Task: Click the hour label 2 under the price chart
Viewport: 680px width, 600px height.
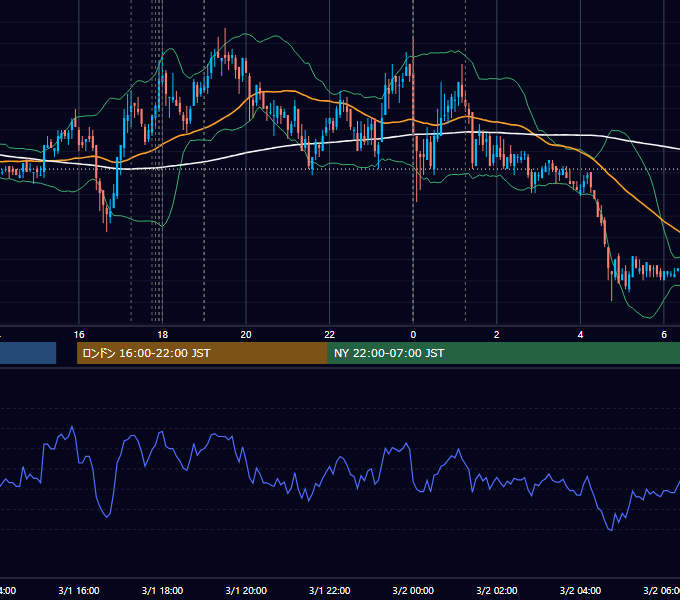Action: [x=497, y=334]
